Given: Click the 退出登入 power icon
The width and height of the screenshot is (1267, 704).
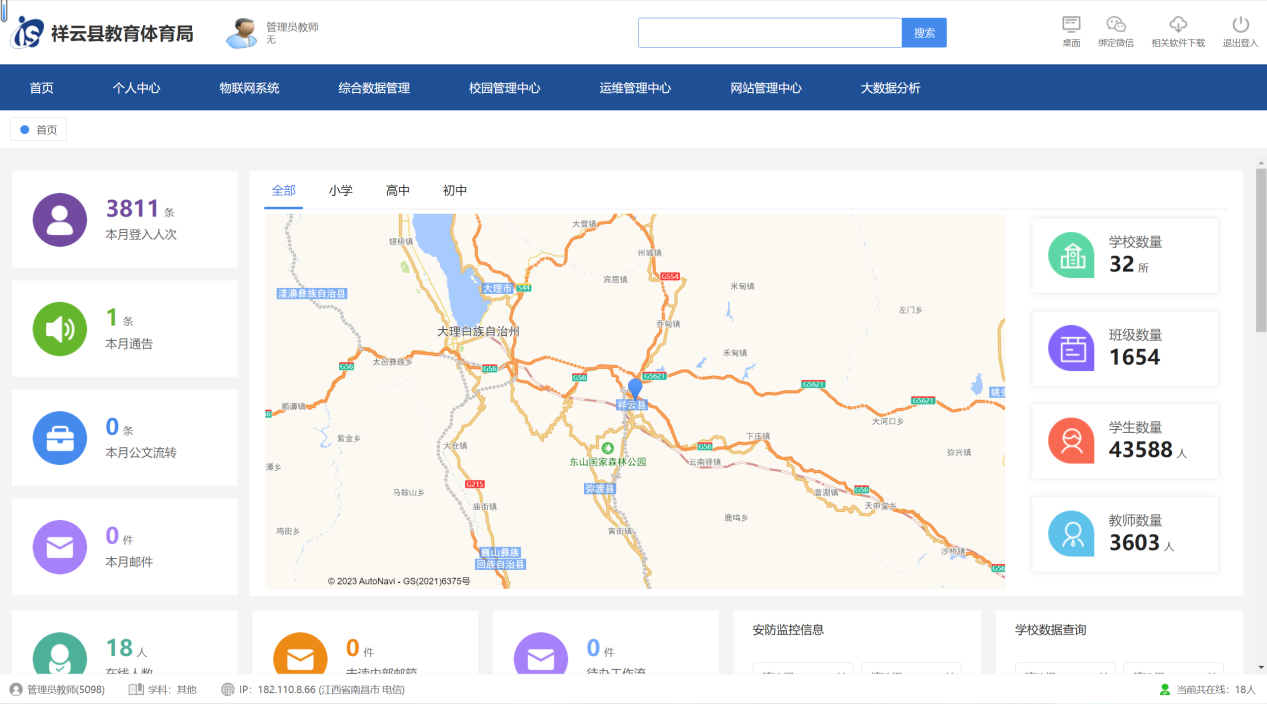Looking at the screenshot, I should (1240, 25).
